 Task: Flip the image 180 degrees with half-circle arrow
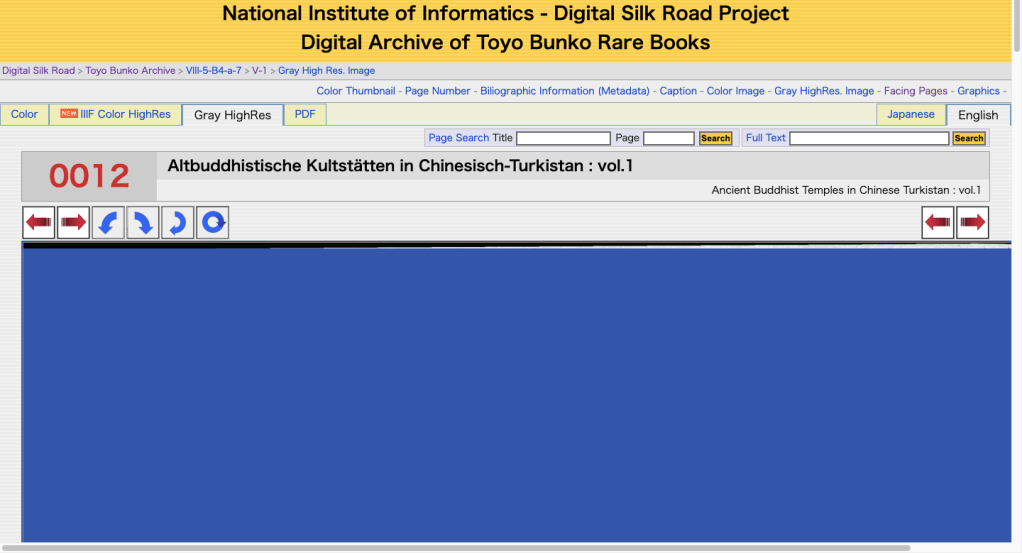[177, 222]
